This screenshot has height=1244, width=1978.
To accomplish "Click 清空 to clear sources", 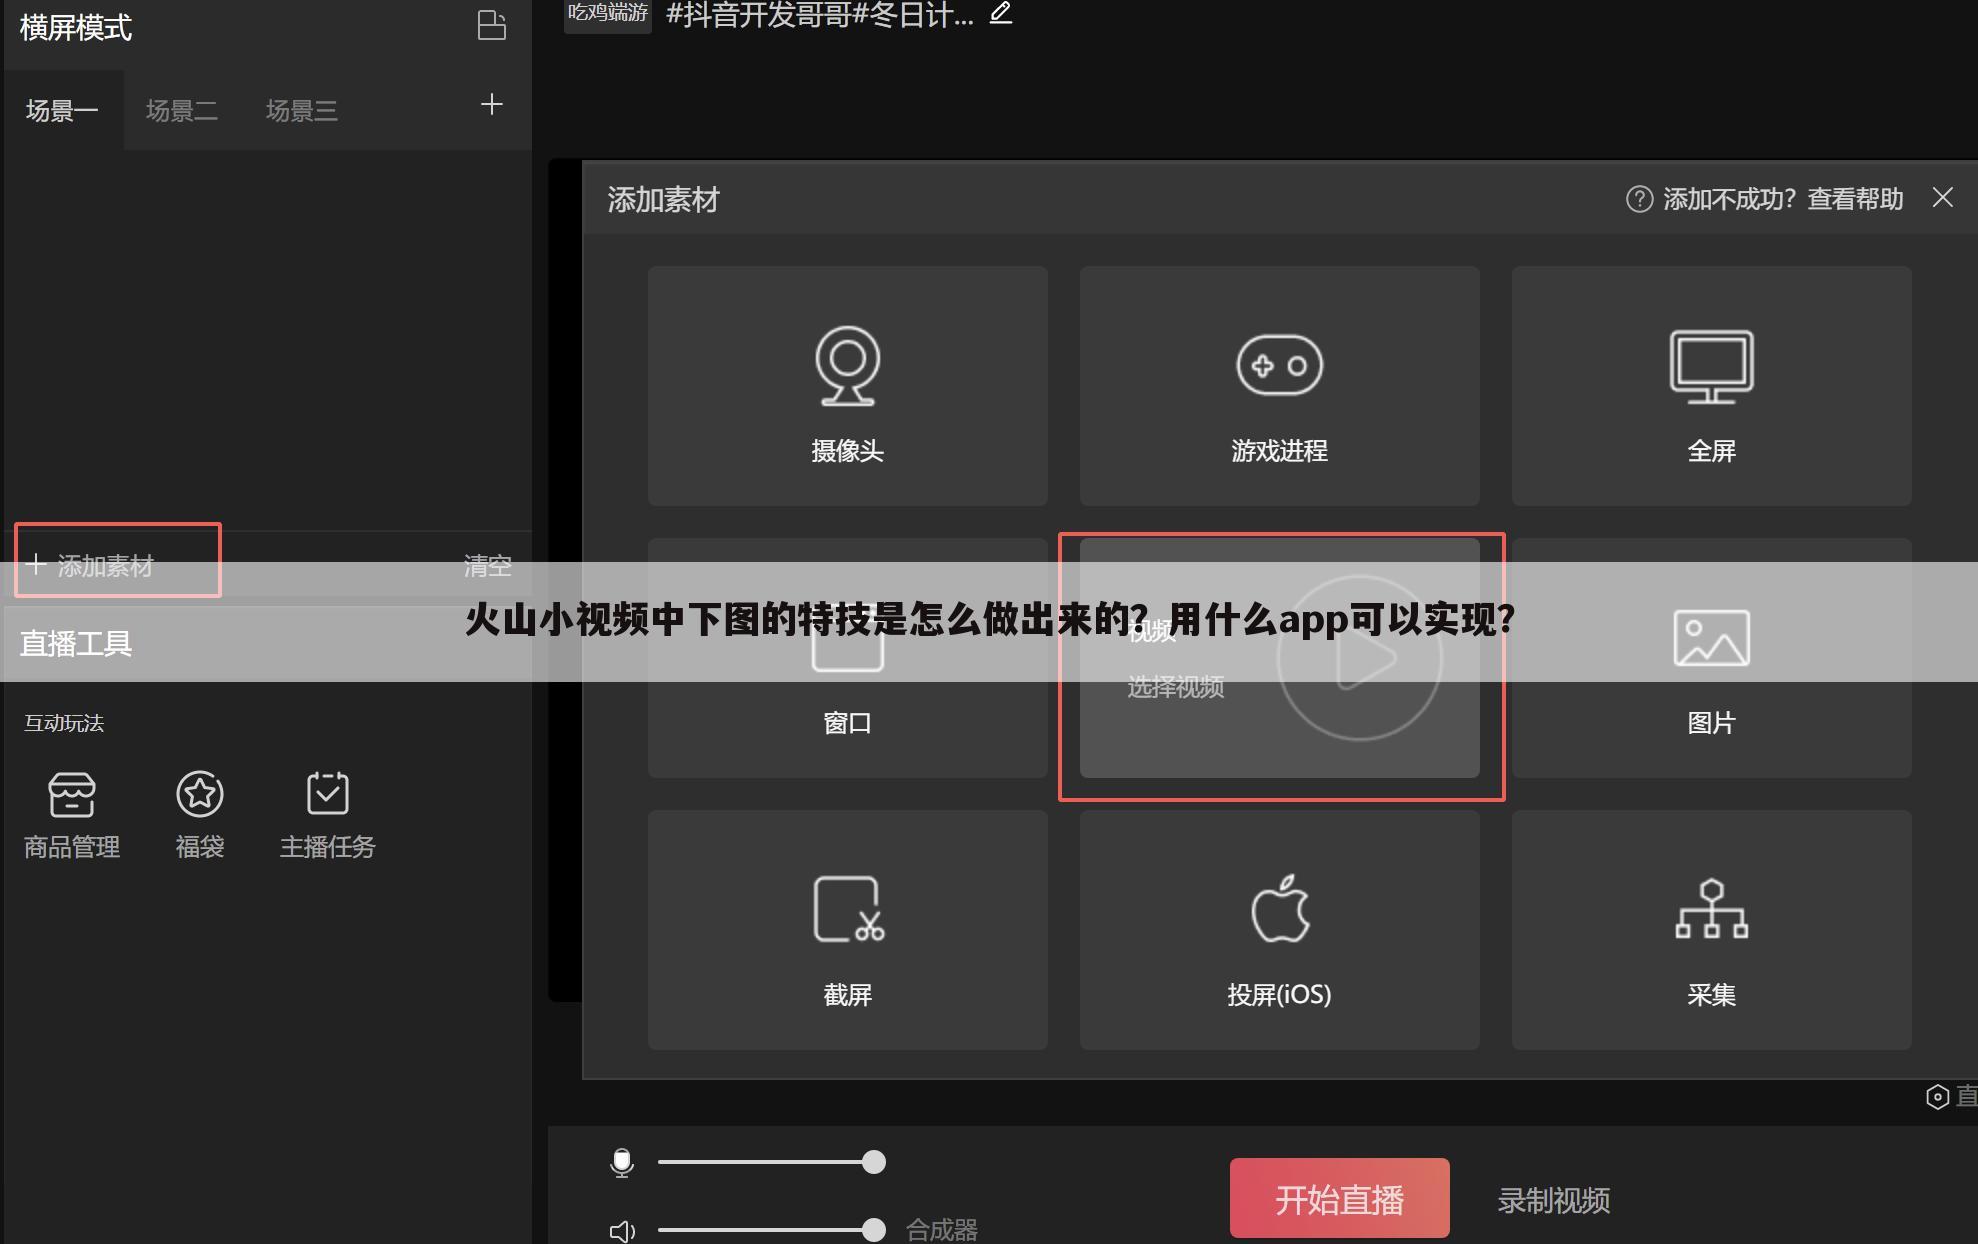I will pyautogui.click(x=487, y=566).
